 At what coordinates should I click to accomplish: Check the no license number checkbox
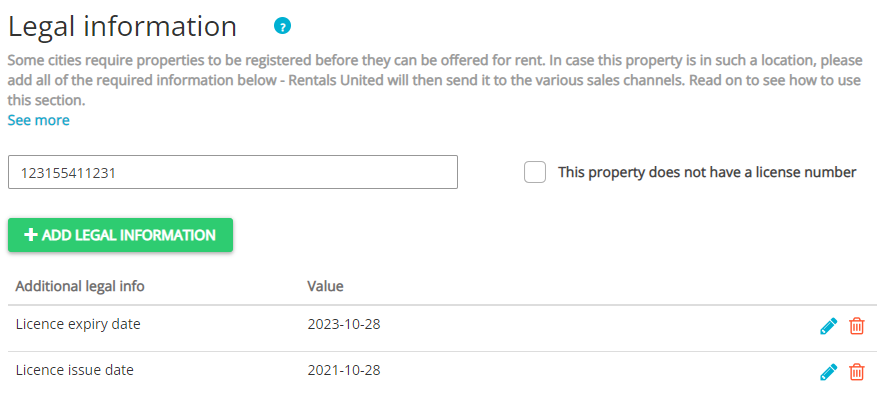point(535,172)
